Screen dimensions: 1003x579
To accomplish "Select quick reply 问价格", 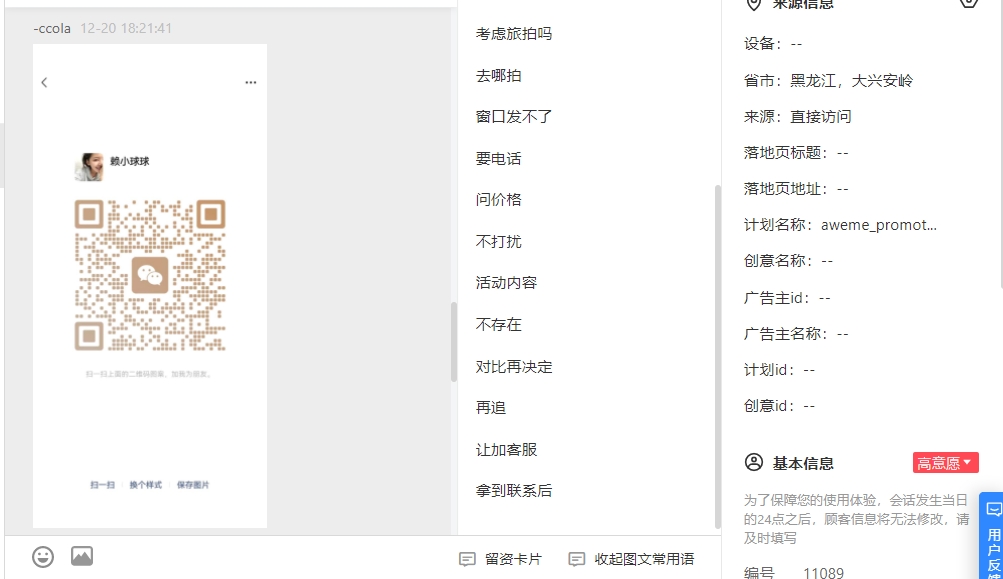I will (x=498, y=200).
